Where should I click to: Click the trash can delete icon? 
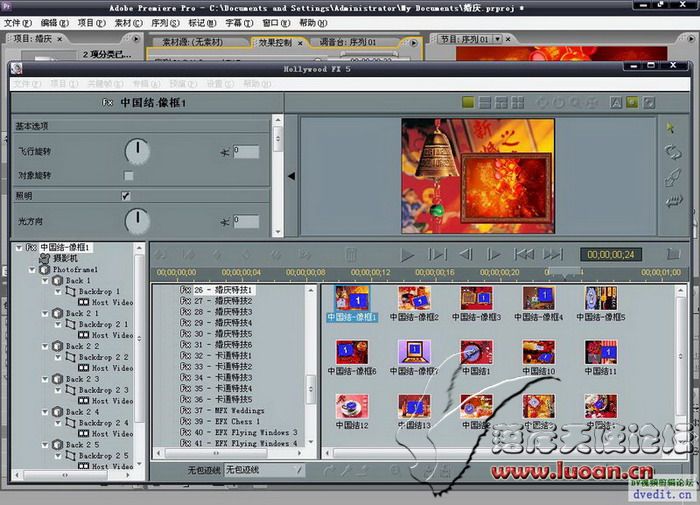point(351,255)
